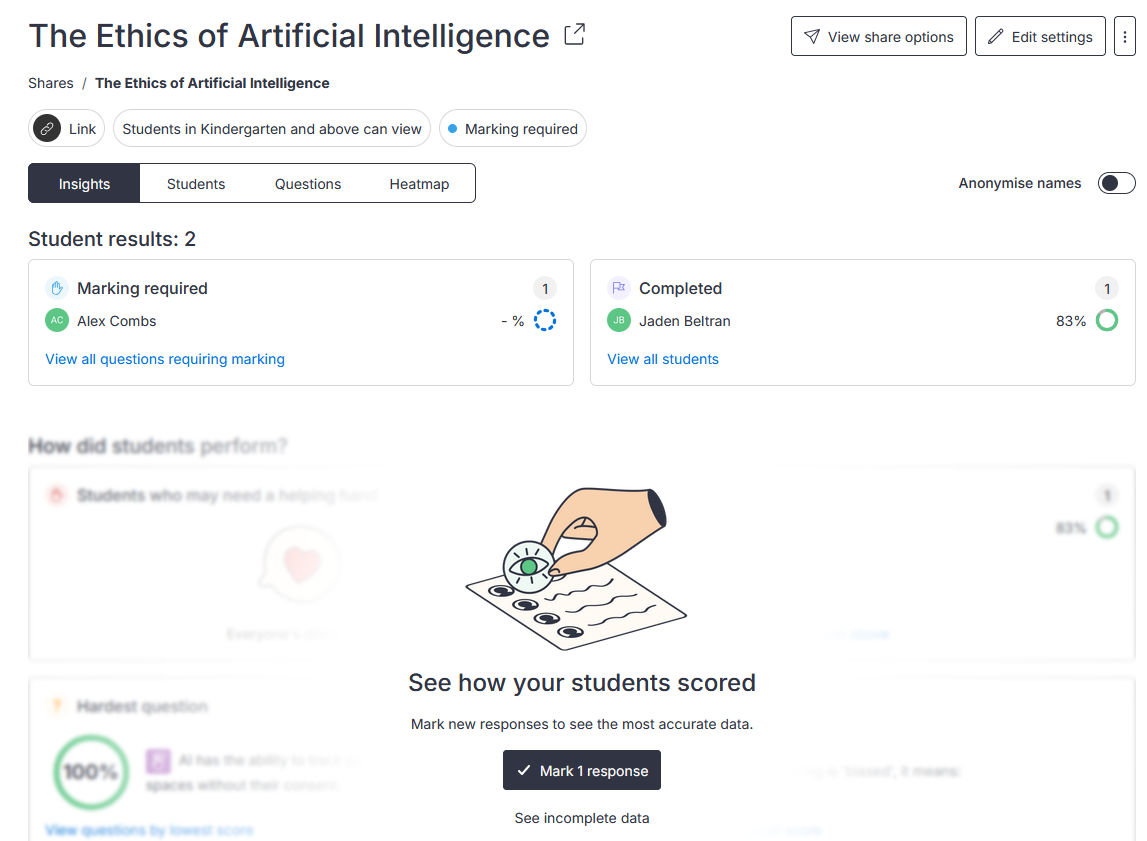Switch to the Questions tab
Viewport: 1147px width, 841px height.
308,184
